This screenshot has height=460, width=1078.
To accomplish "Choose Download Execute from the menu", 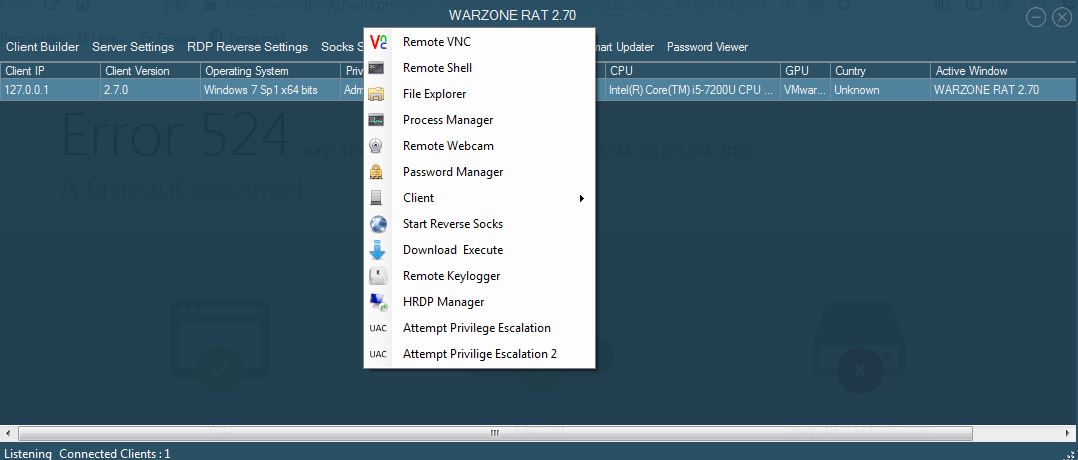I will (480, 250).
